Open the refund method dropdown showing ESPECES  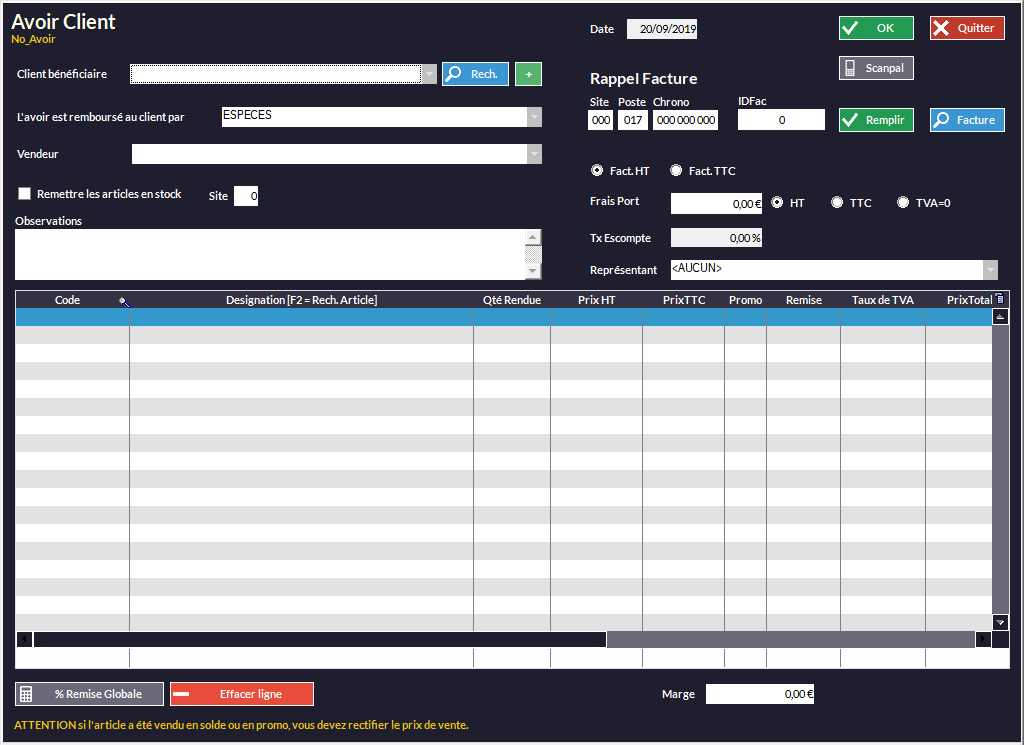tap(534, 117)
